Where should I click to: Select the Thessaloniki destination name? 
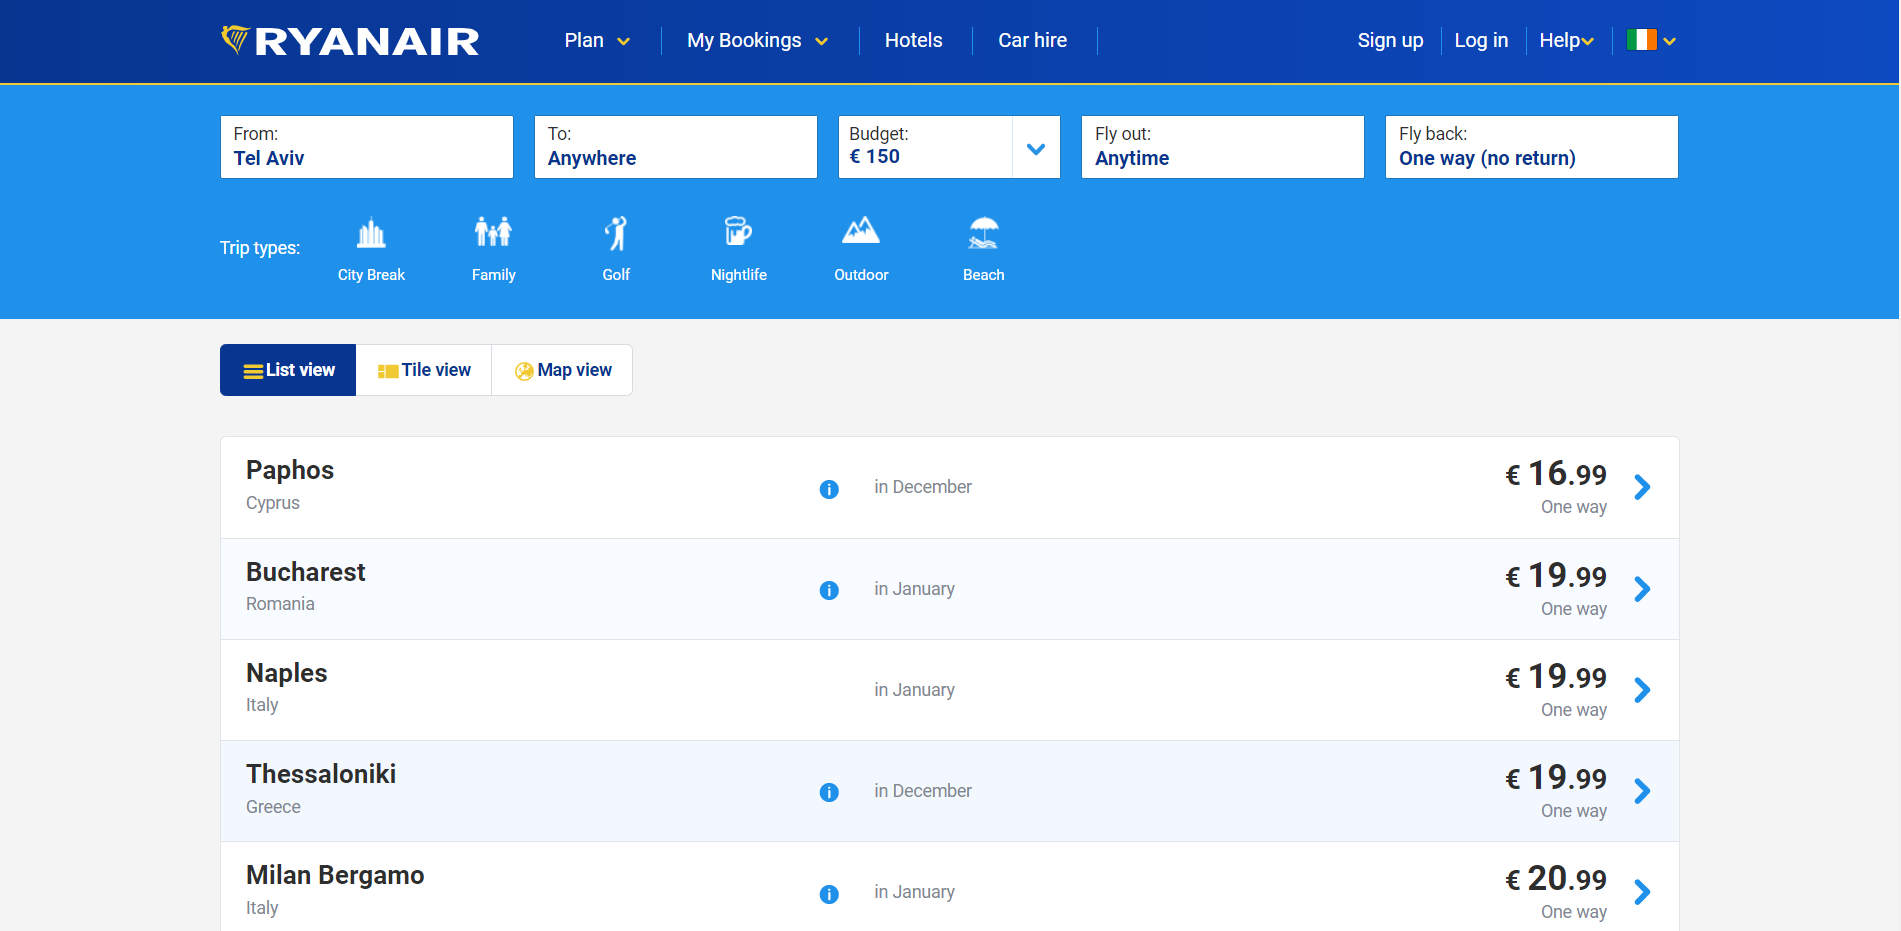[x=321, y=774]
